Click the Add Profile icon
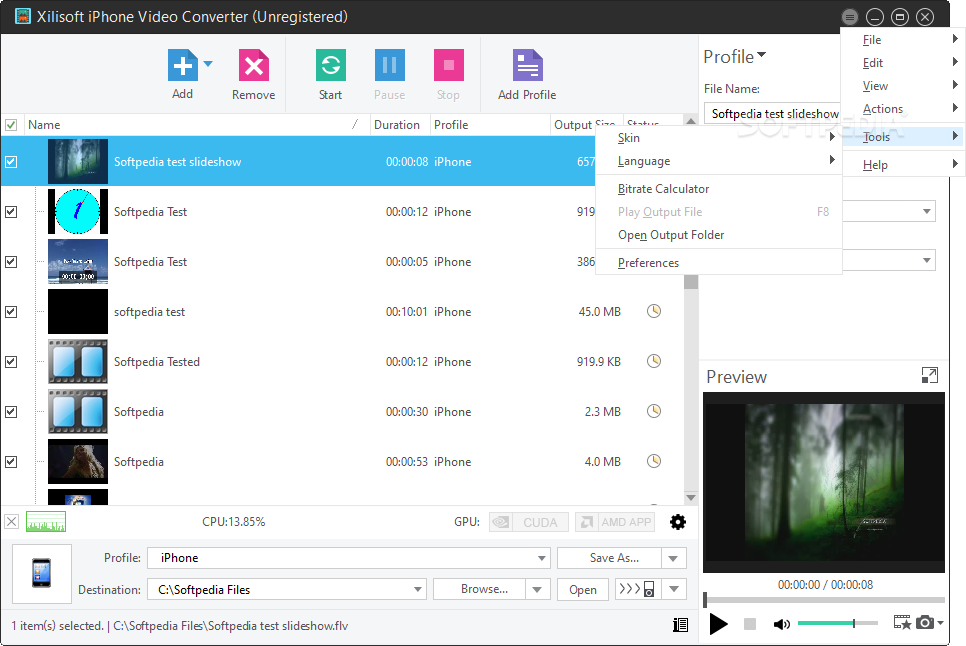The height and width of the screenshot is (646, 966). click(527, 65)
